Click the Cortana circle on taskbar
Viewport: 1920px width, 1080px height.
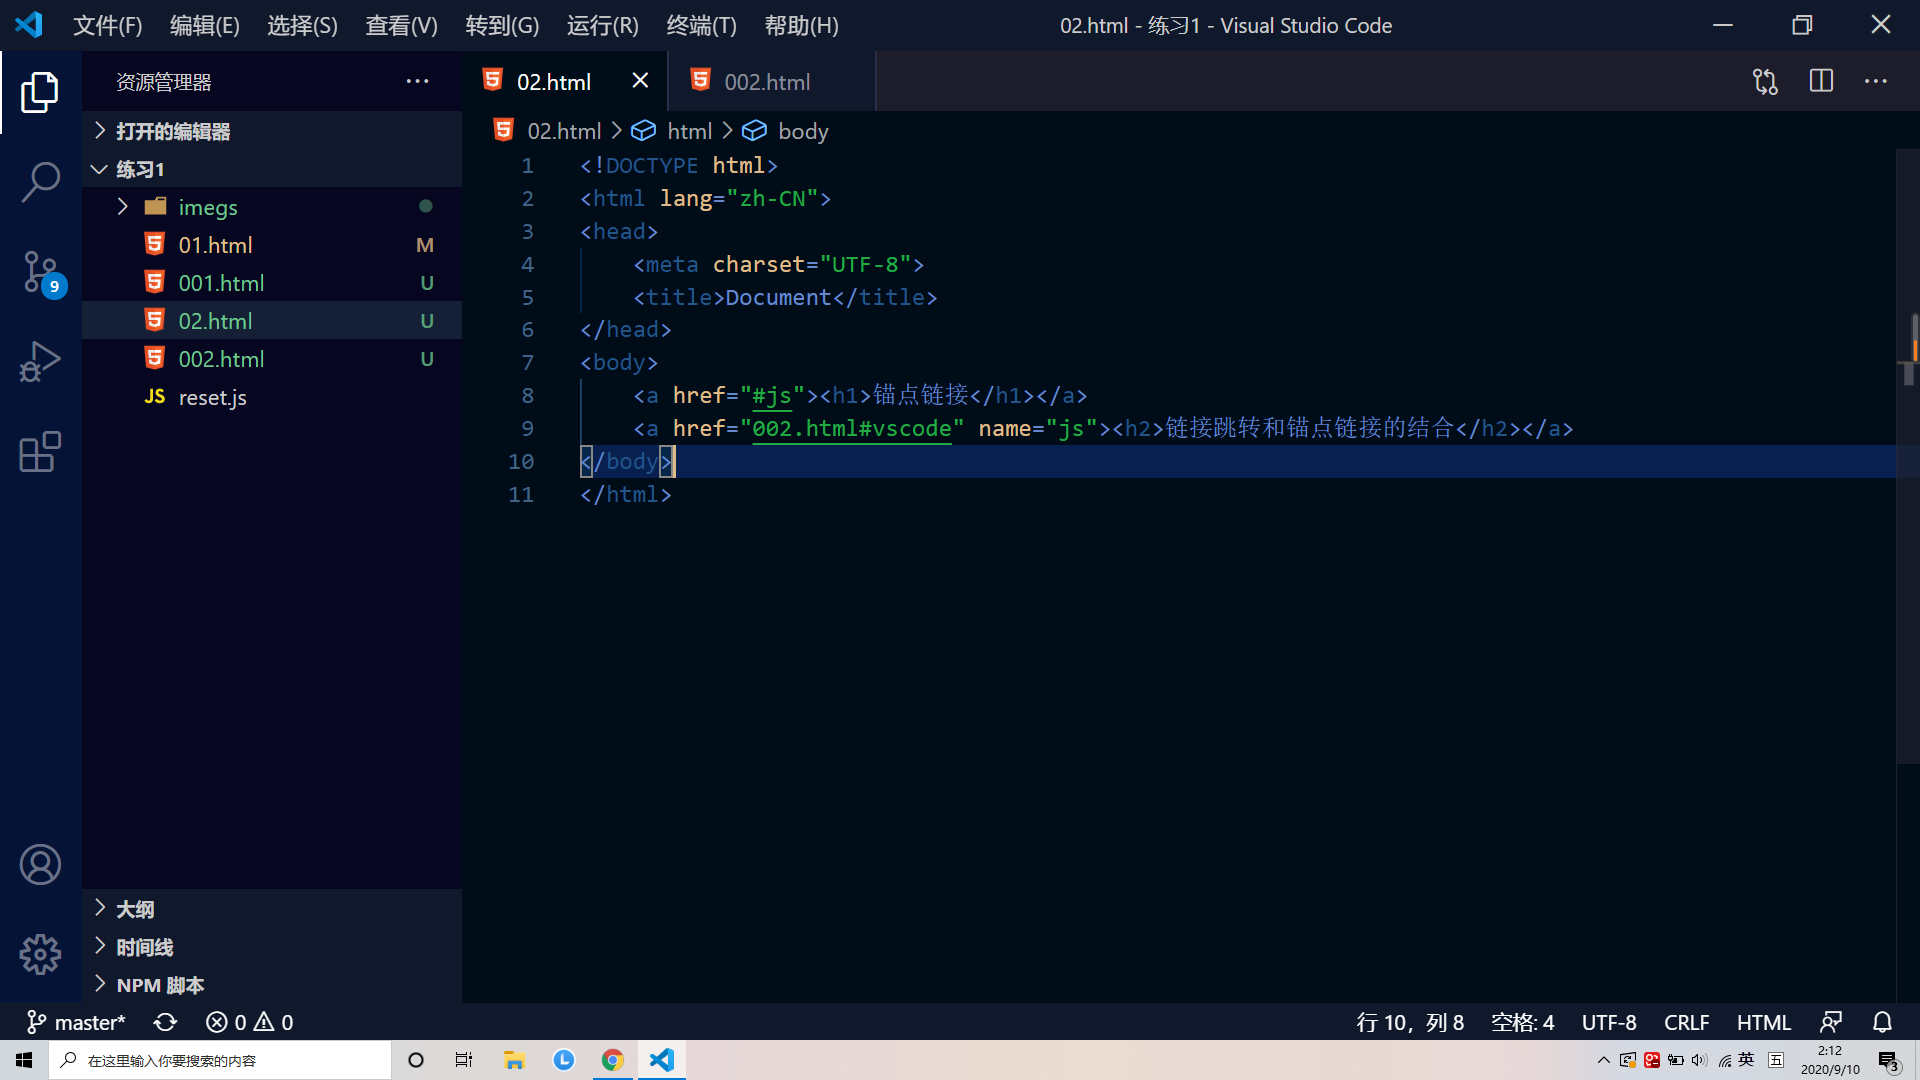pos(416,1060)
